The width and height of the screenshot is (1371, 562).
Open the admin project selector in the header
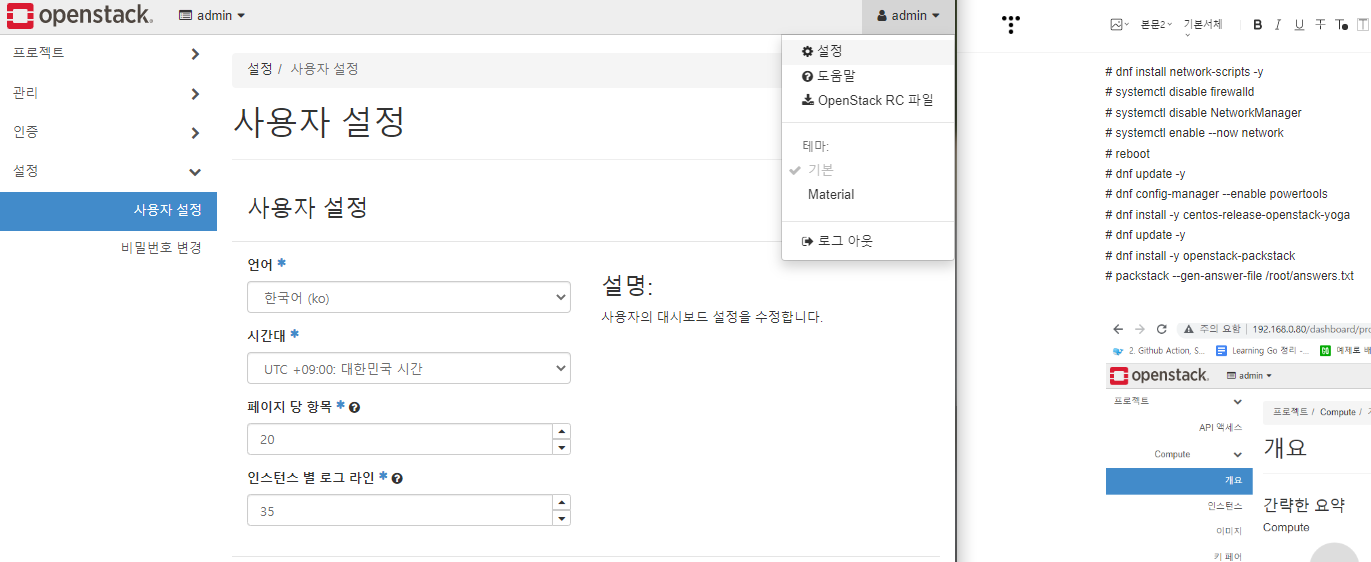click(x=211, y=16)
